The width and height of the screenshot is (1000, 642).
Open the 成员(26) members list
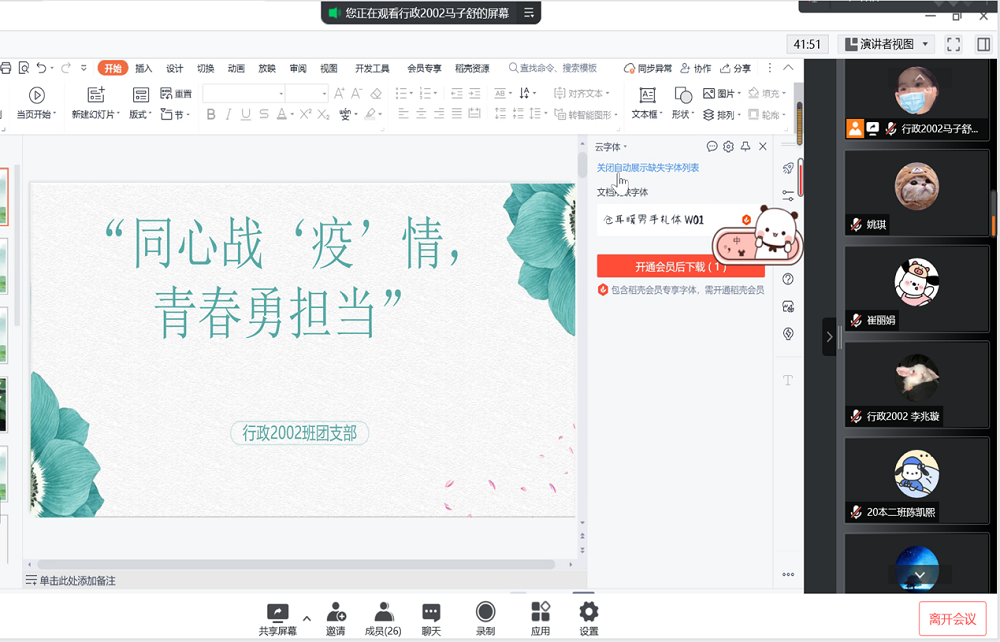click(383, 612)
